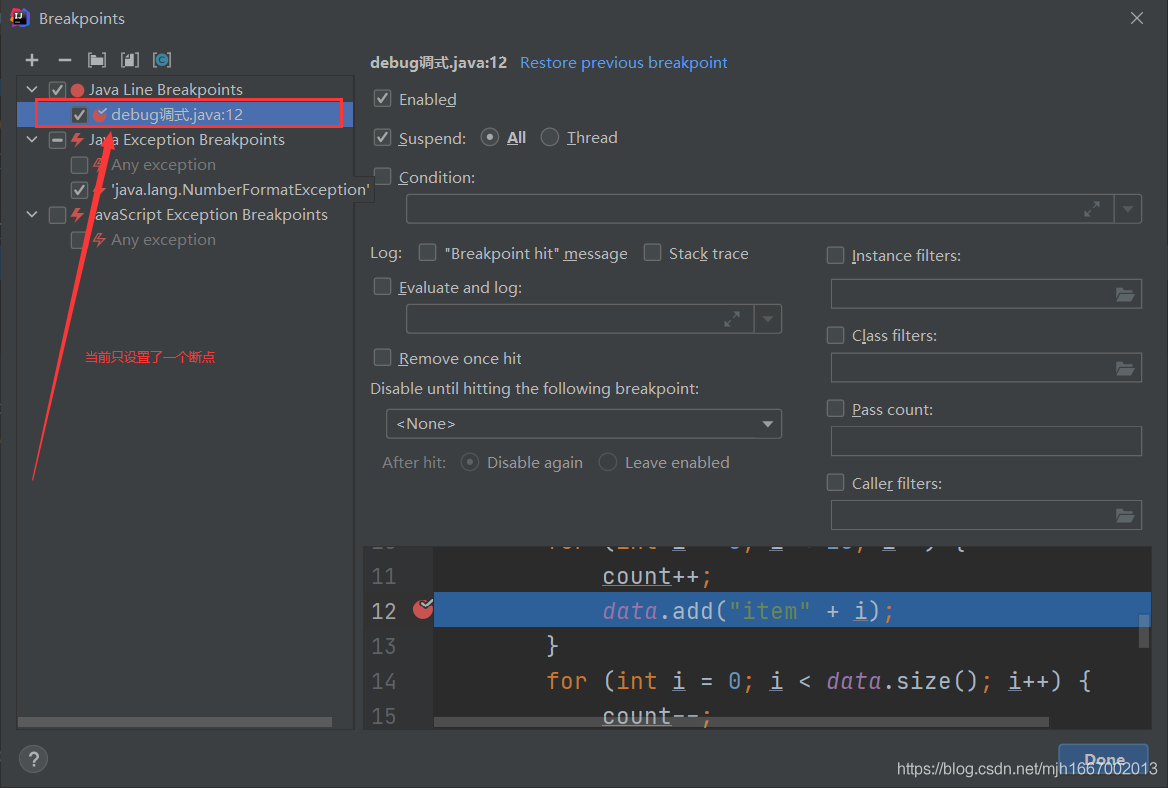
Task: Check Remove once hit option
Action: (x=382, y=358)
